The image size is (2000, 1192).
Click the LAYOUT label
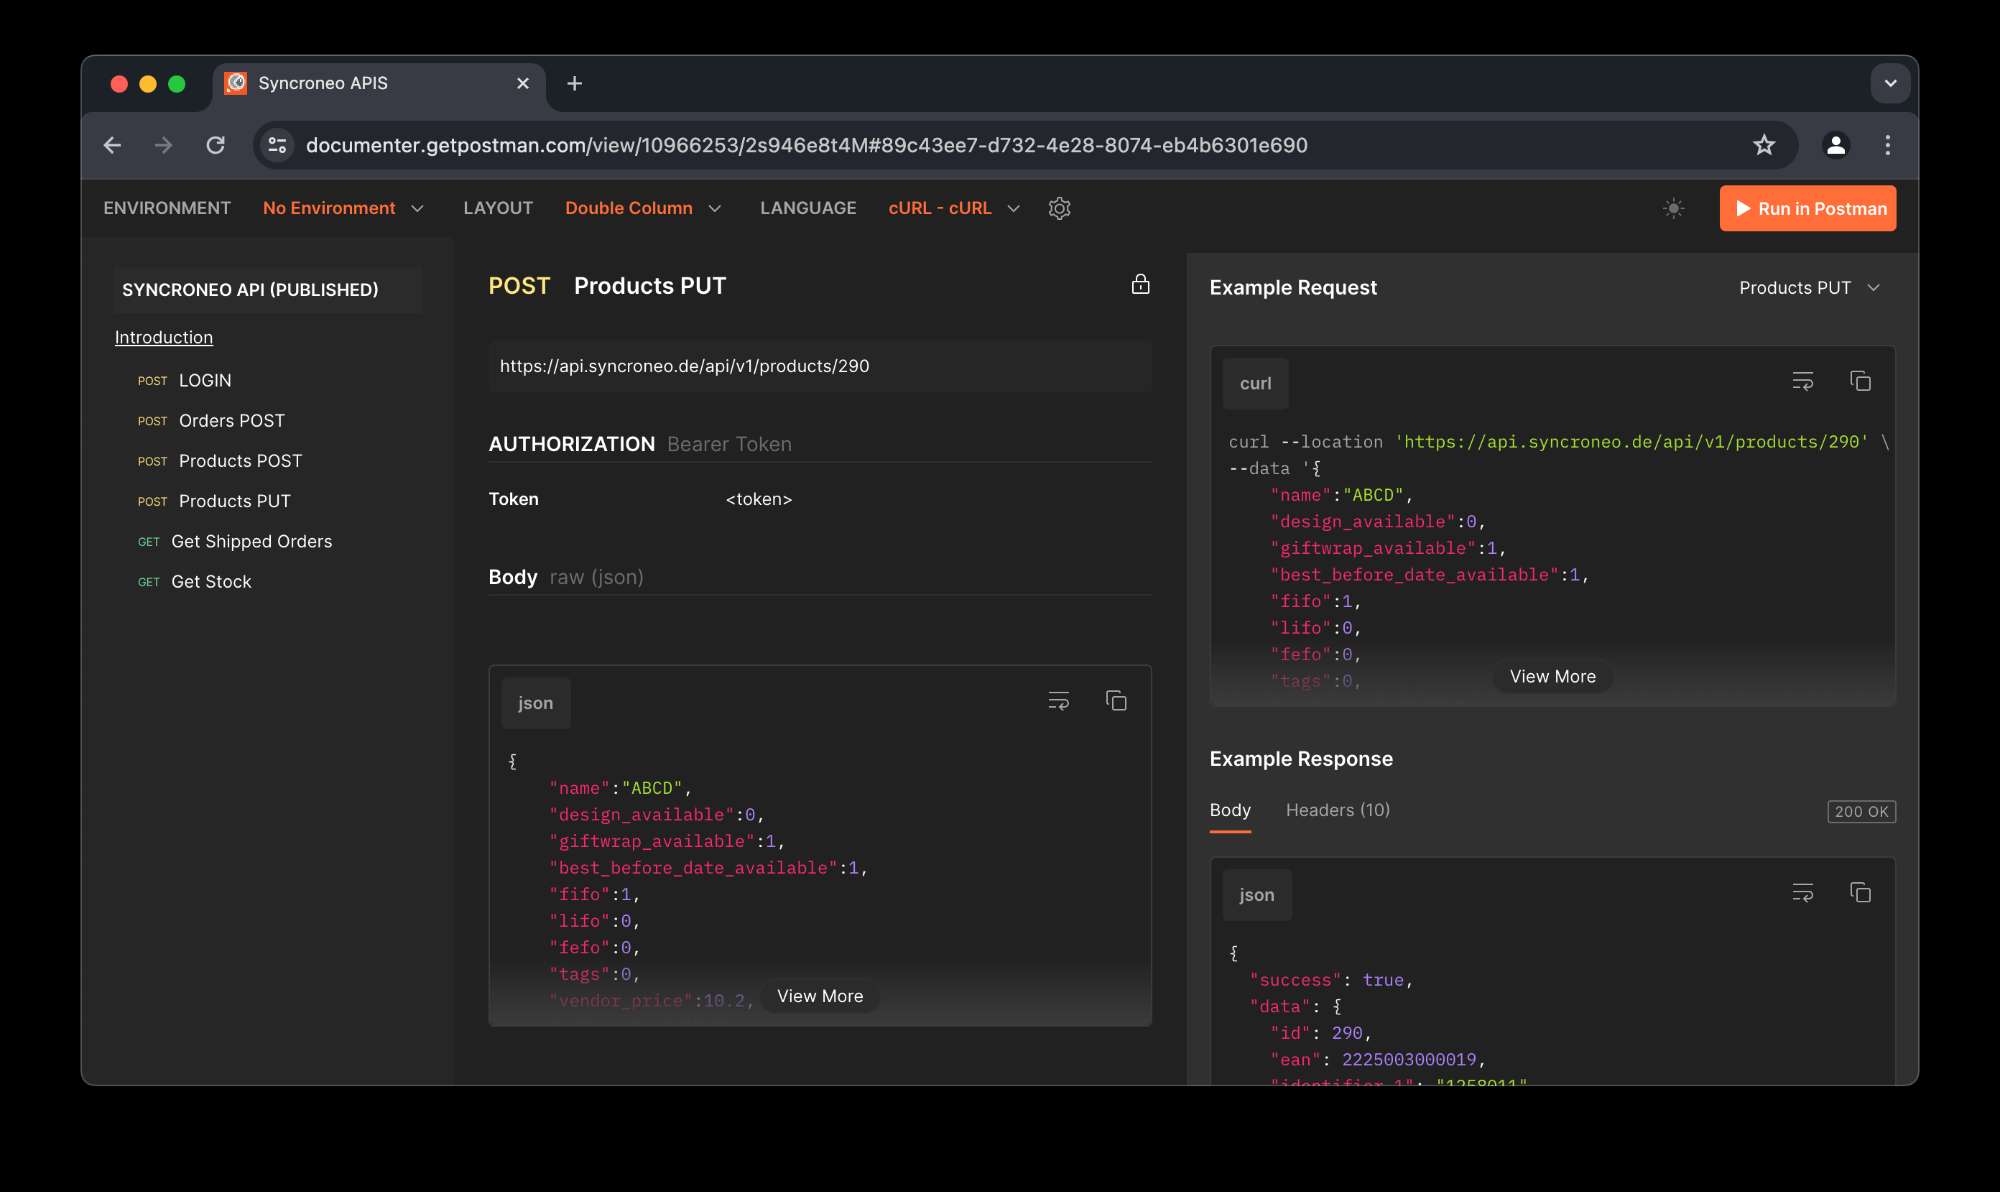click(497, 208)
